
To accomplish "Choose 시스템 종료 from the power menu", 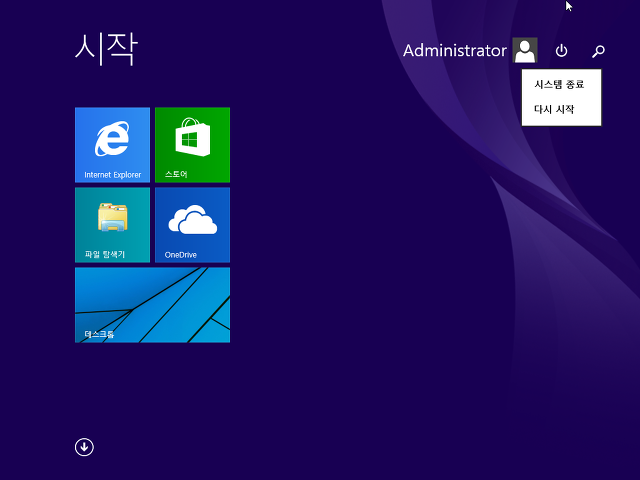I will tap(561, 84).
